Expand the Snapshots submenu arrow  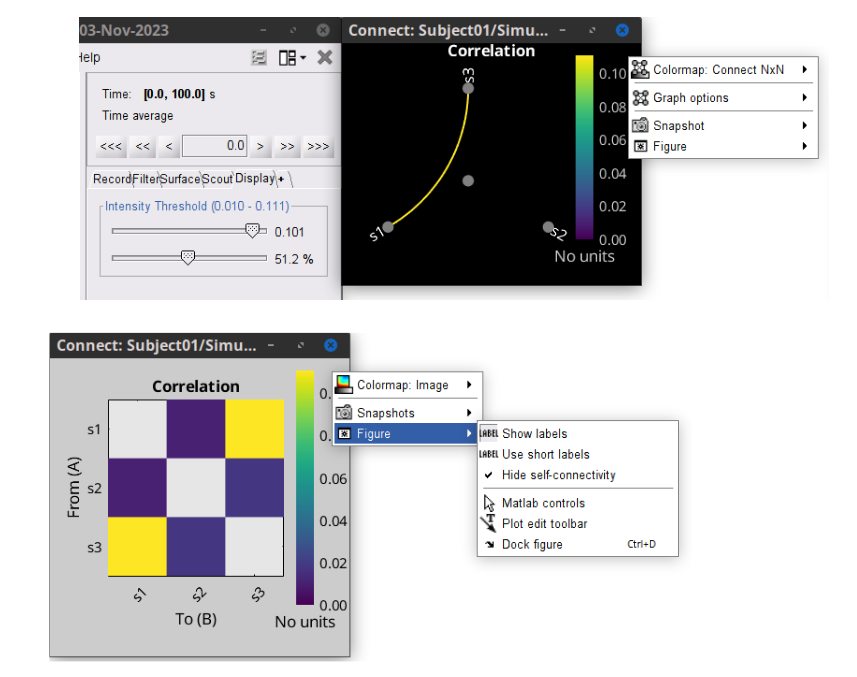pyautogui.click(x=469, y=413)
